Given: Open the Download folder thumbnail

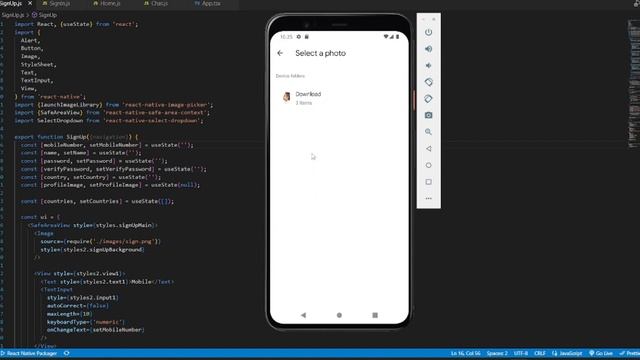Looking at the screenshot, I should pyautogui.click(x=287, y=97).
